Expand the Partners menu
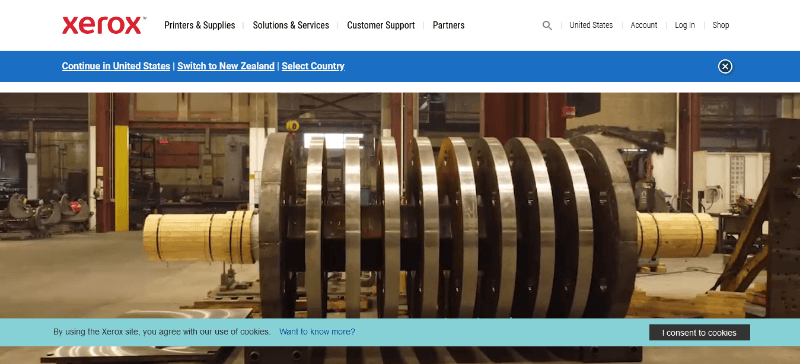The height and width of the screenshot is (364, 800). [x=448, y=25]
